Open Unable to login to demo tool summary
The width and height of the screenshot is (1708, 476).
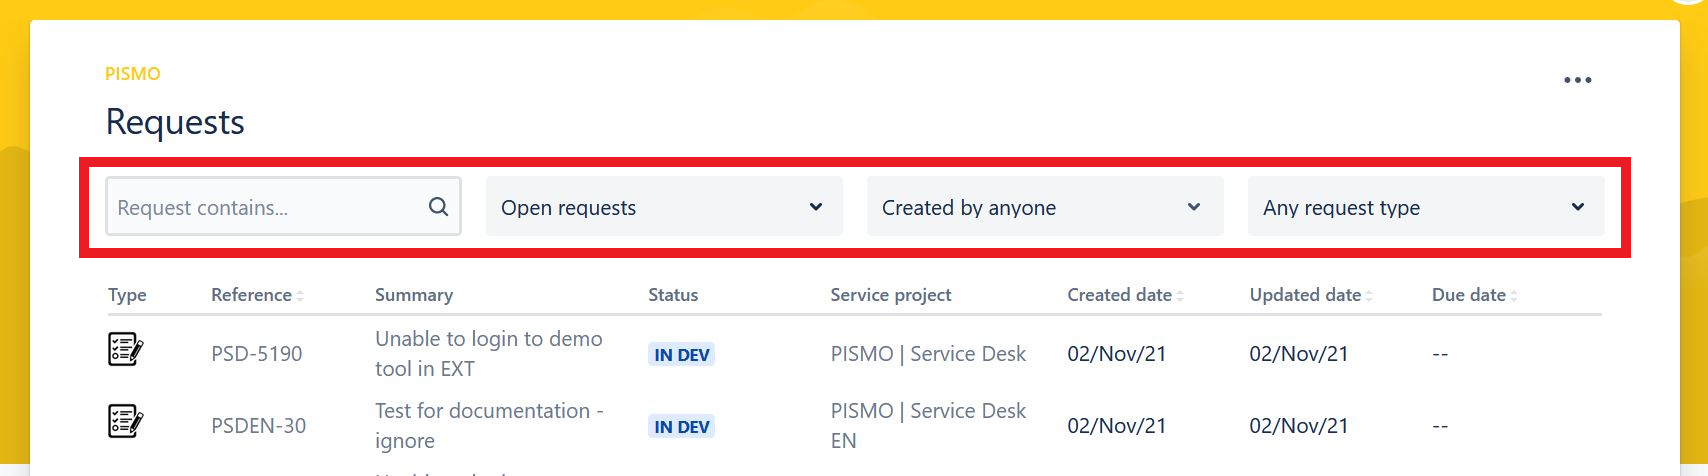point(489,354)
